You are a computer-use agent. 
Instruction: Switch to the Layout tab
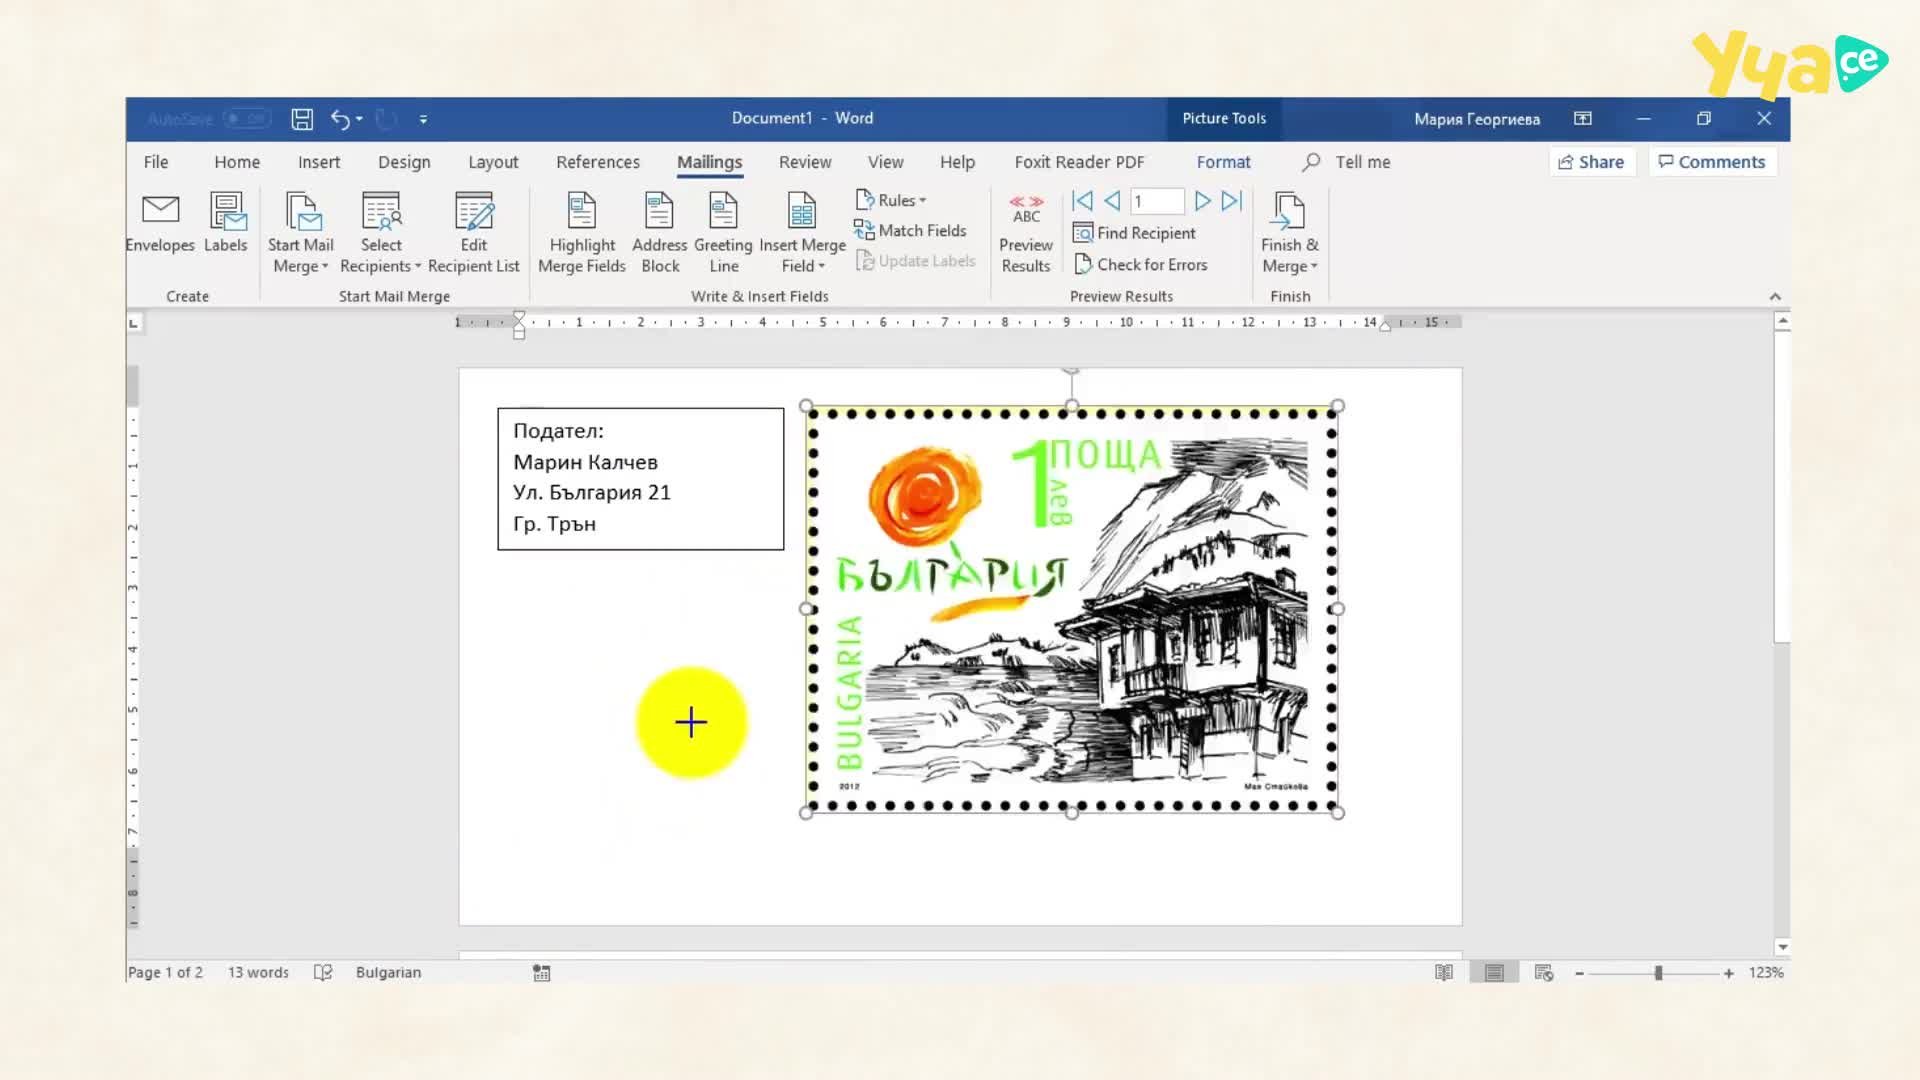click(x=493, y=162)
